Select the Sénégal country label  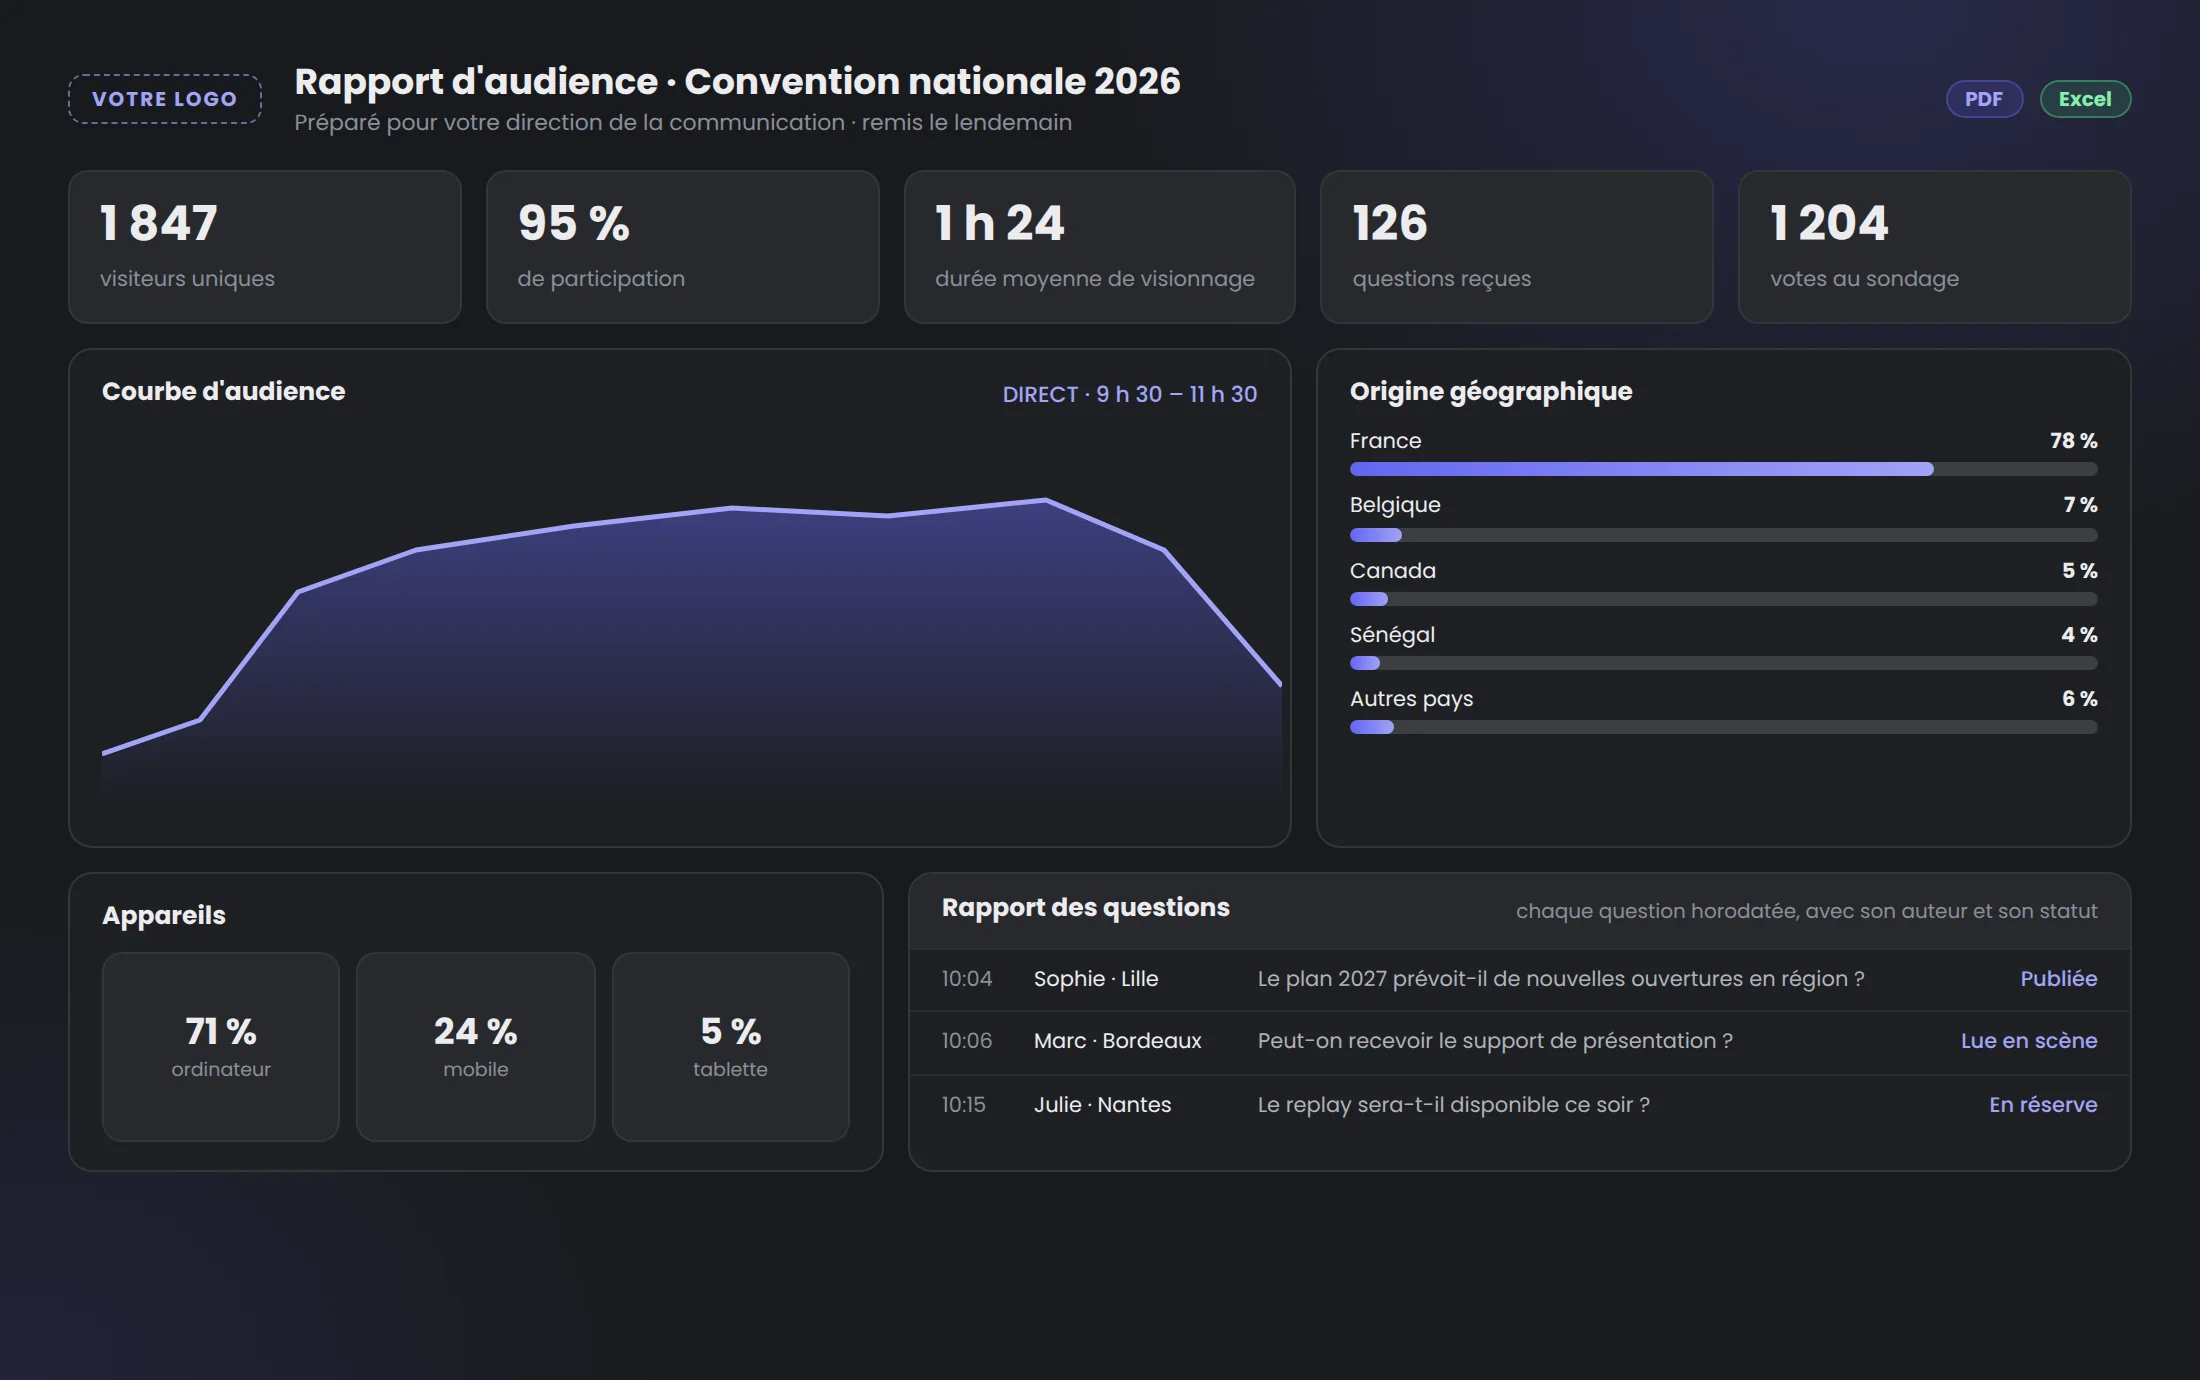pyautogui.click(x=1392, y=635)
